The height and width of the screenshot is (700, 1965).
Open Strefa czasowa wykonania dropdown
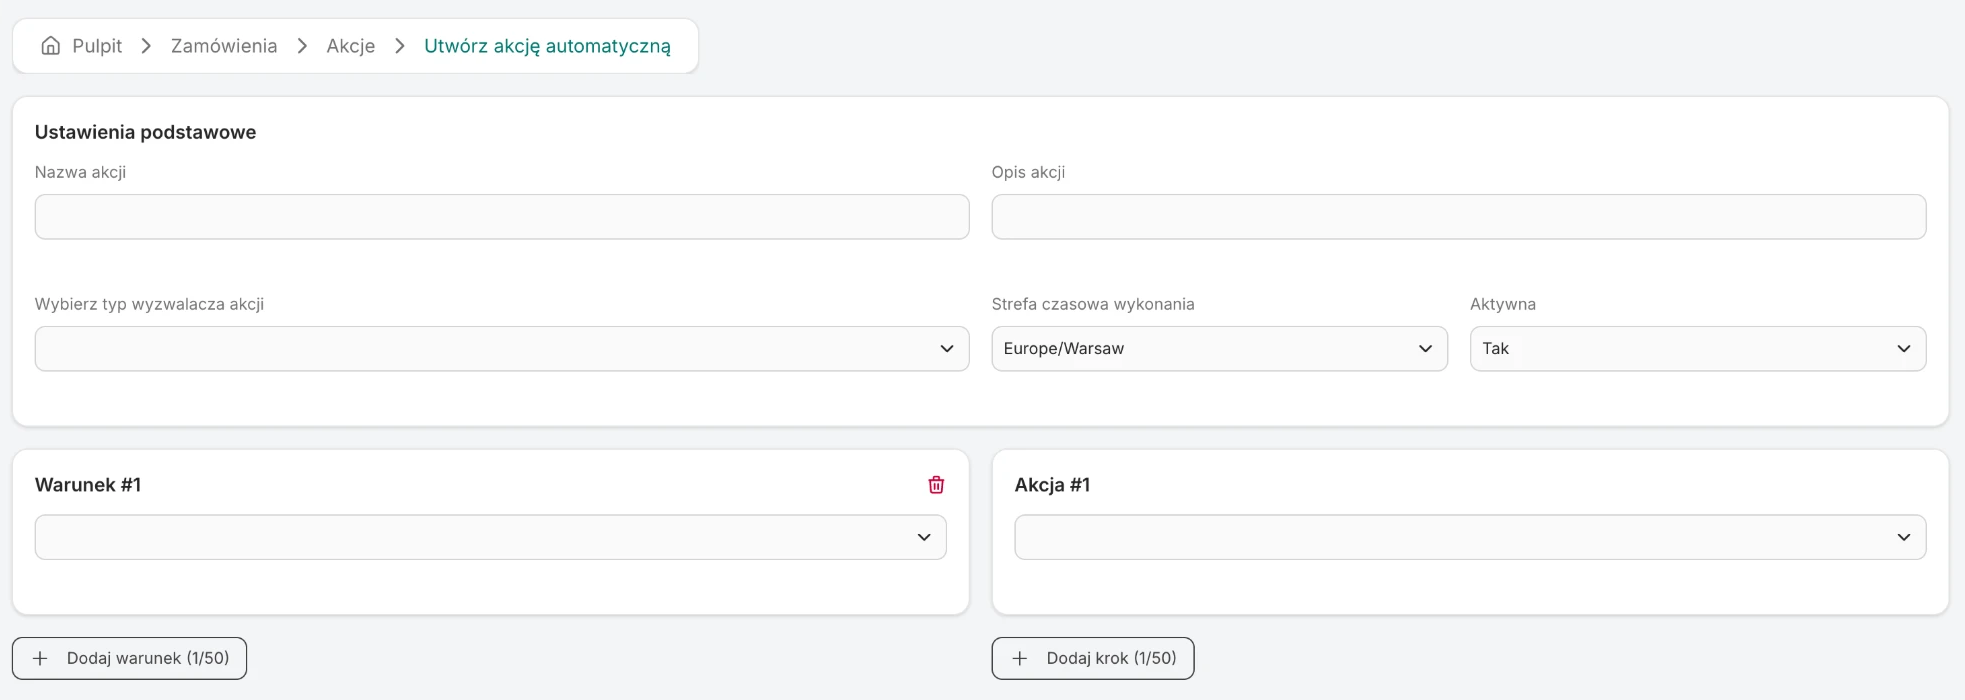(1220, 349)
